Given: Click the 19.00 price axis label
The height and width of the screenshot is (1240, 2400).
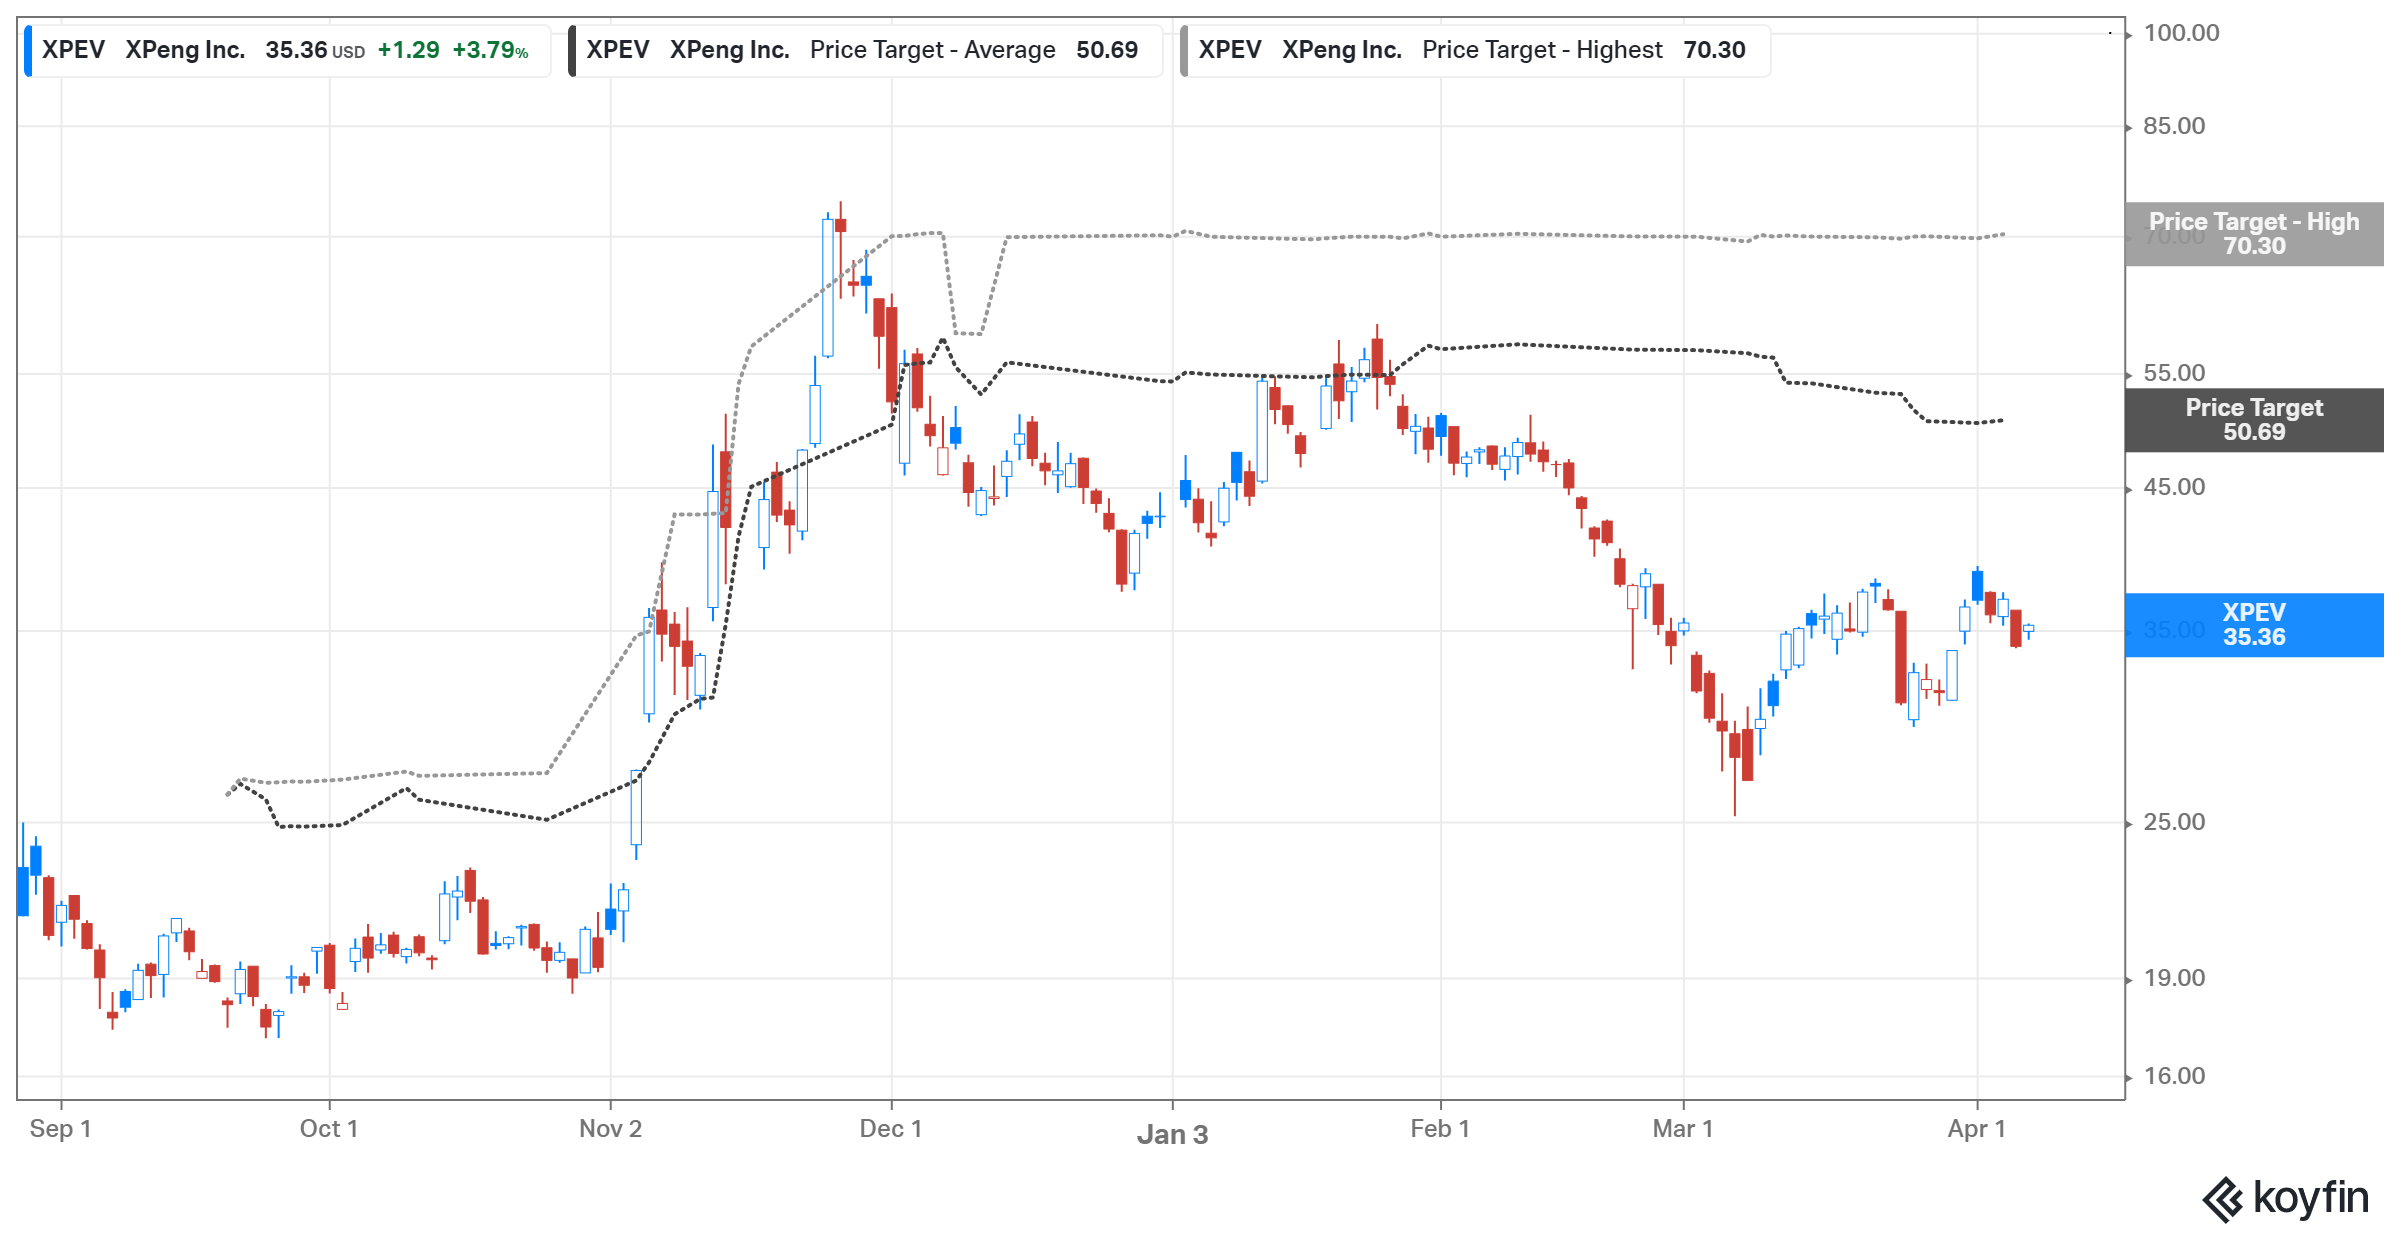Looking at the screenshot, I should [2174, 978].
